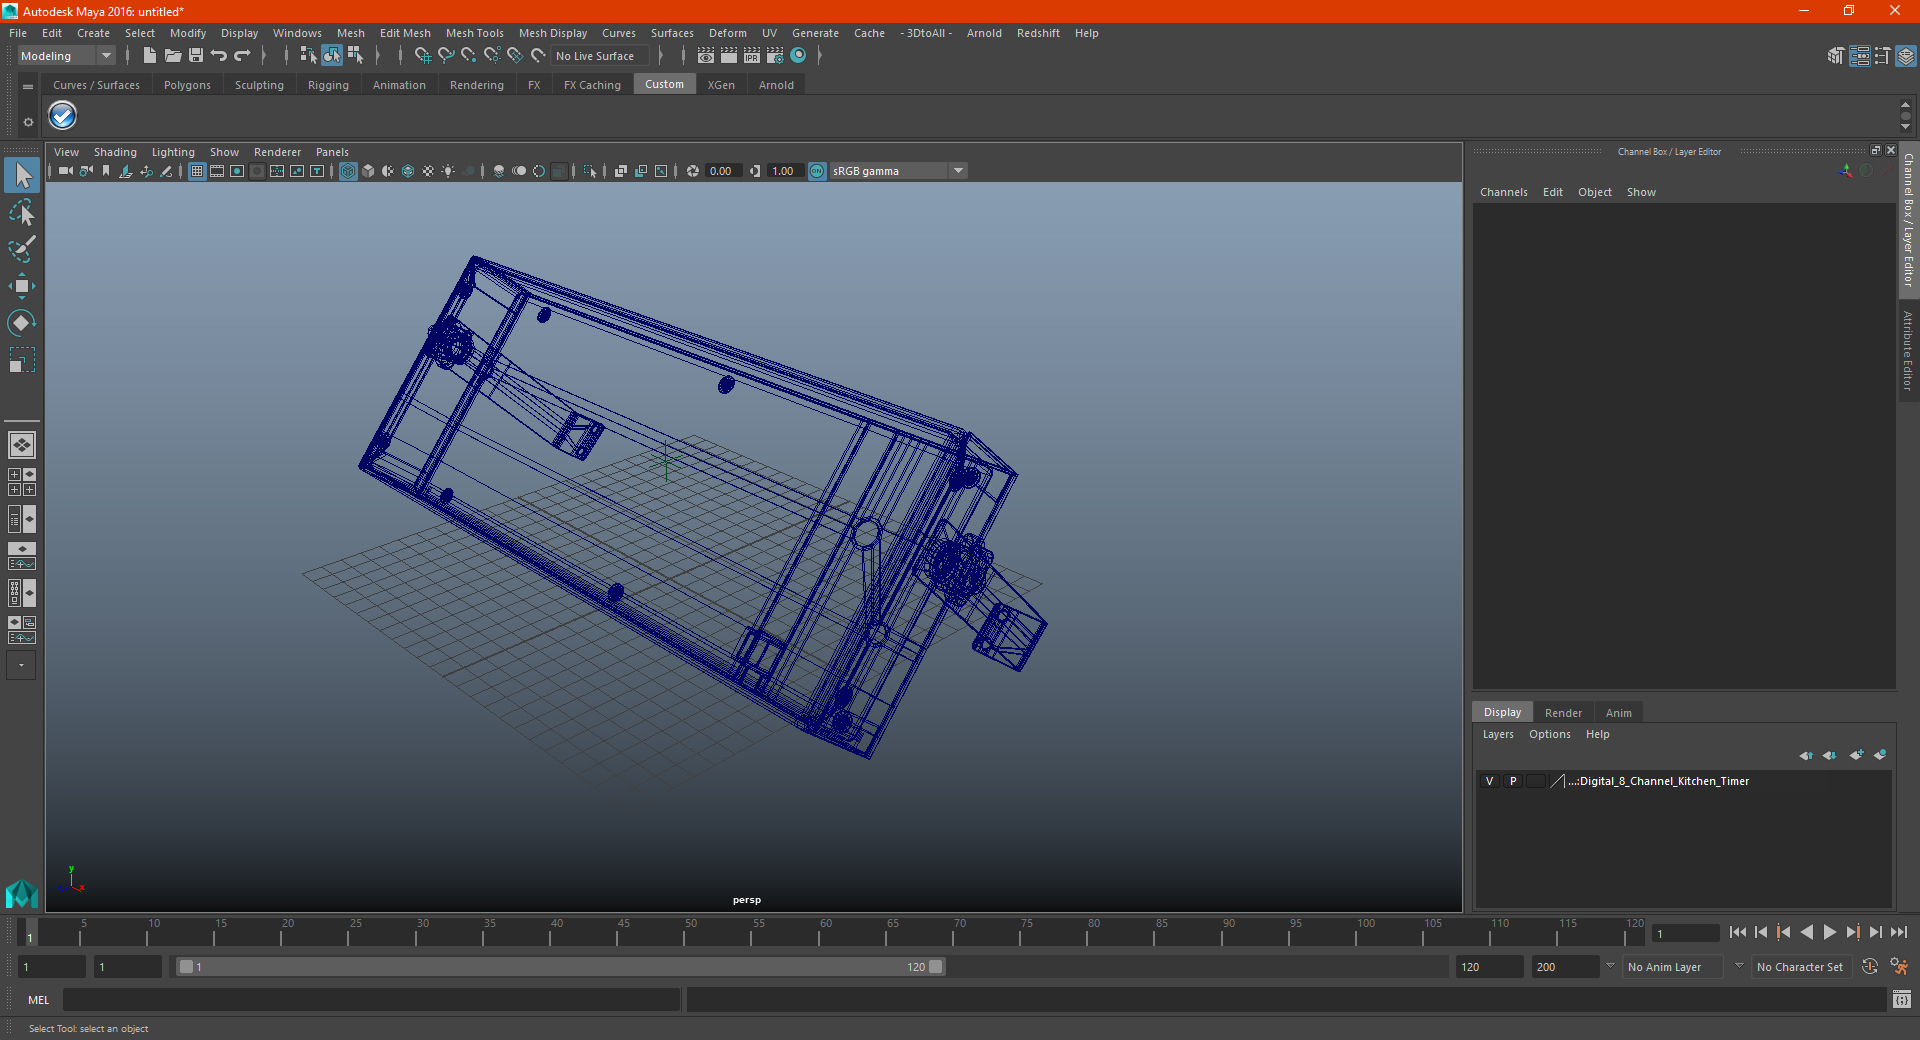The width and height of the screenshot is (1920, 1040).
Task: Toggle layer visibility V box
Action: coord(1489,781)
